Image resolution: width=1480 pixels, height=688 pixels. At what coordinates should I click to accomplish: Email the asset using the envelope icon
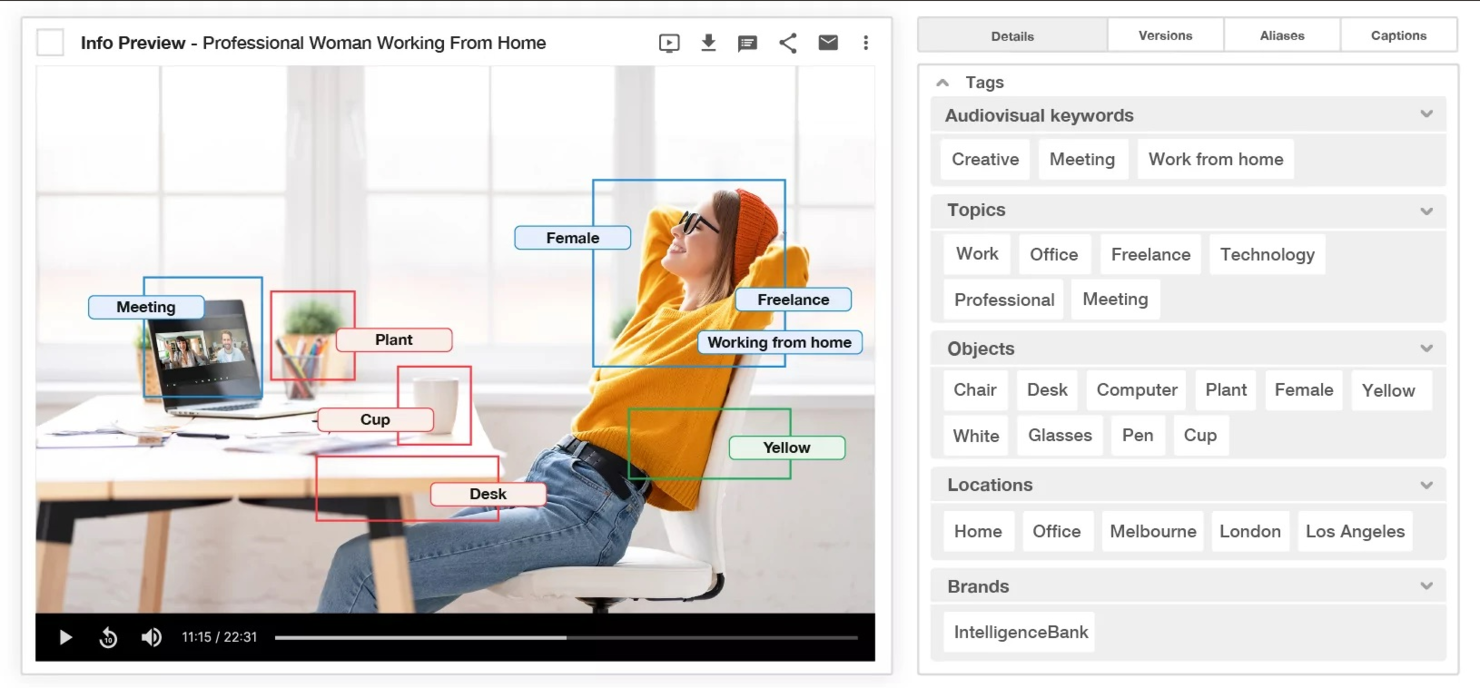[828, 43]
